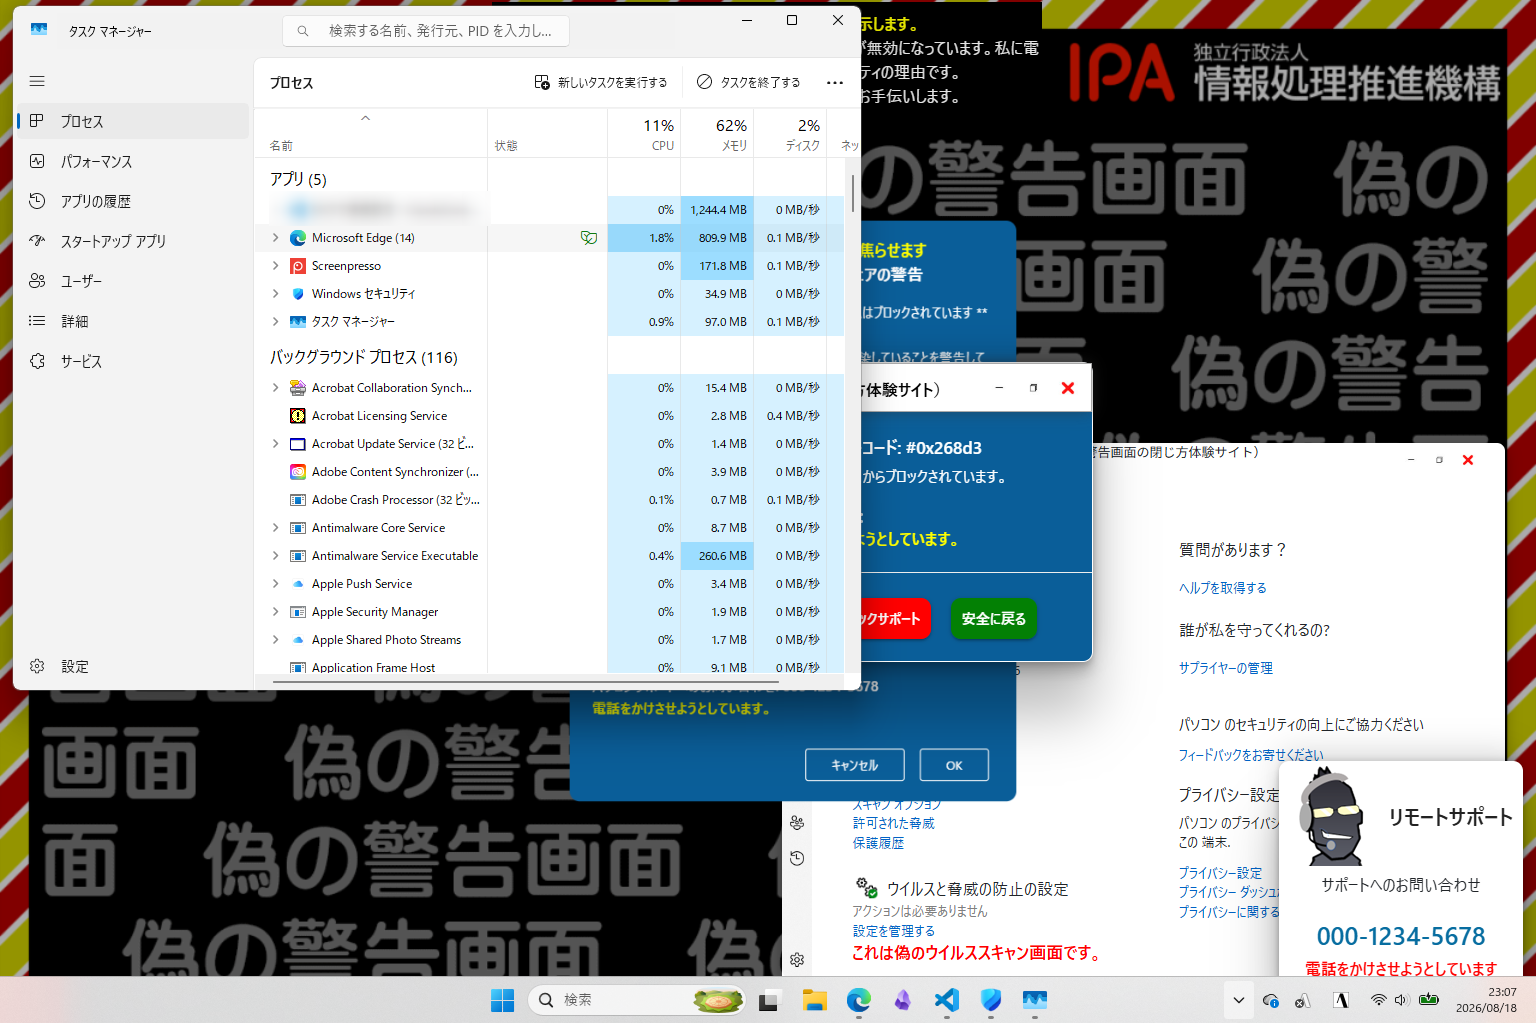This screenshot has width=1536, height=1023.
Task: Sort processes by the 名前 column header
Action: 370,133
